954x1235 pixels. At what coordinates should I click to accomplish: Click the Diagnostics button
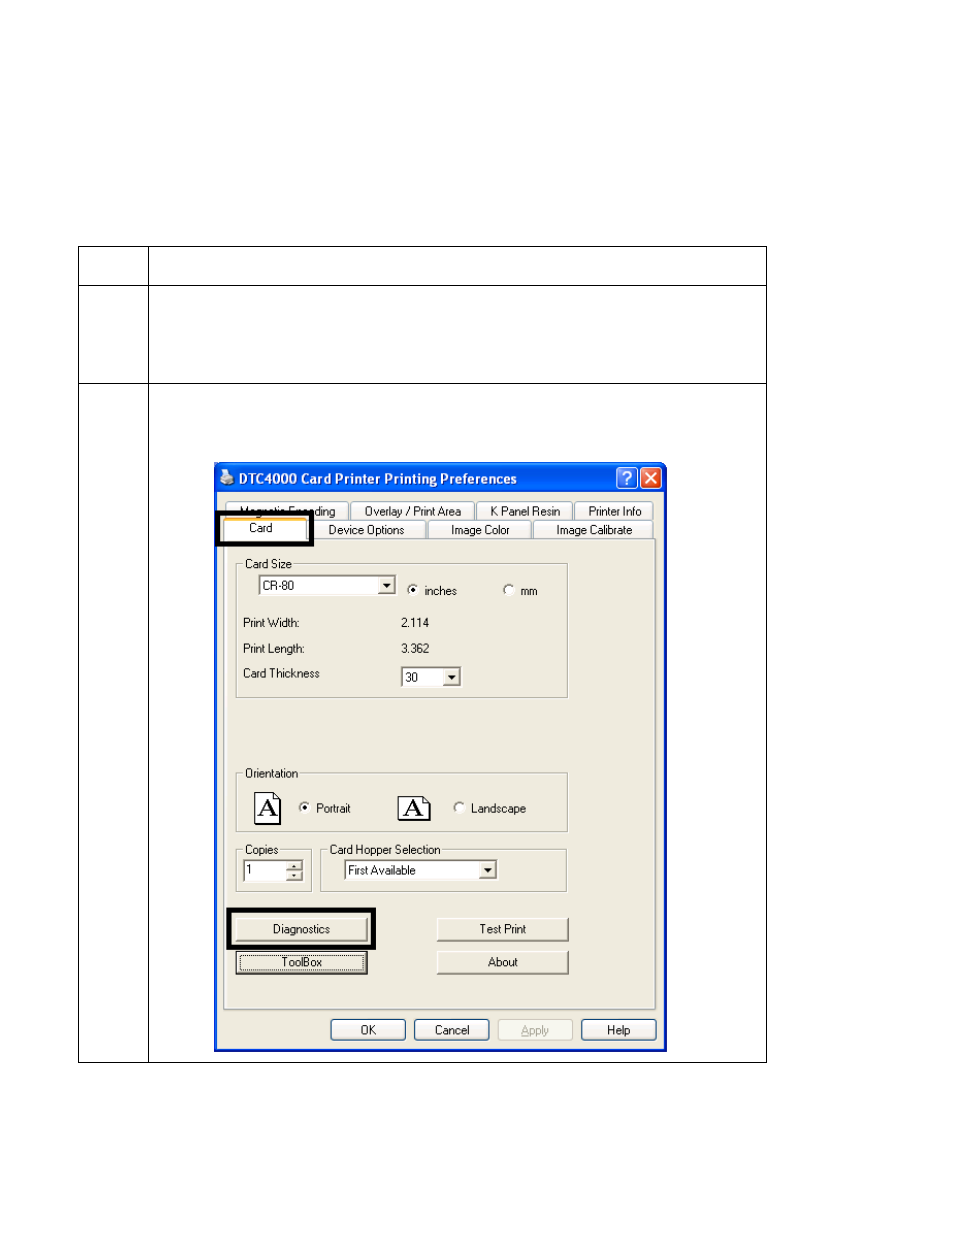tap(301, 929)
